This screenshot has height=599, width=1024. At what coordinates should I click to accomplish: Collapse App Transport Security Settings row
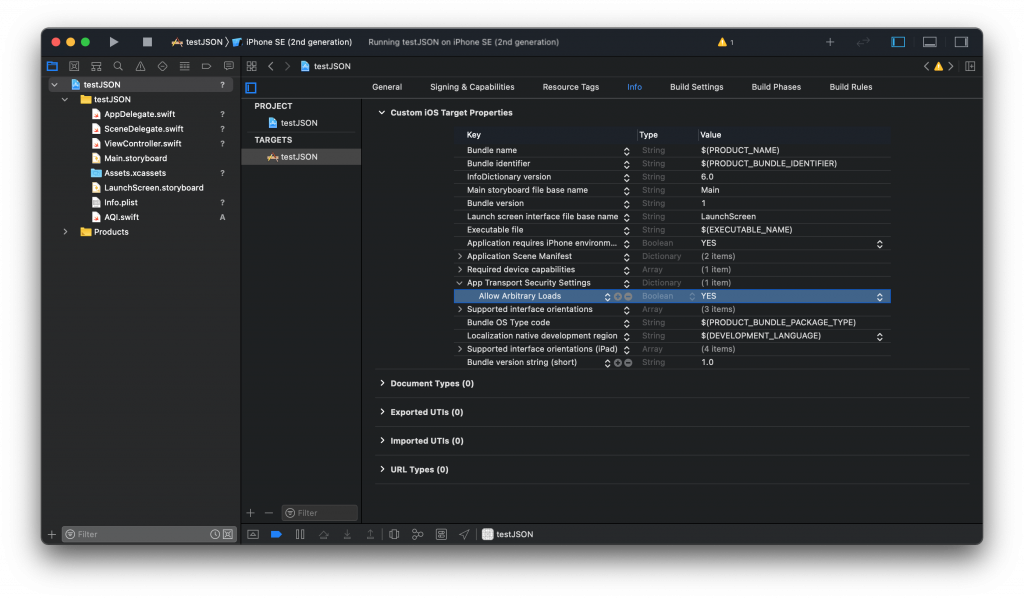coord(460,283)
